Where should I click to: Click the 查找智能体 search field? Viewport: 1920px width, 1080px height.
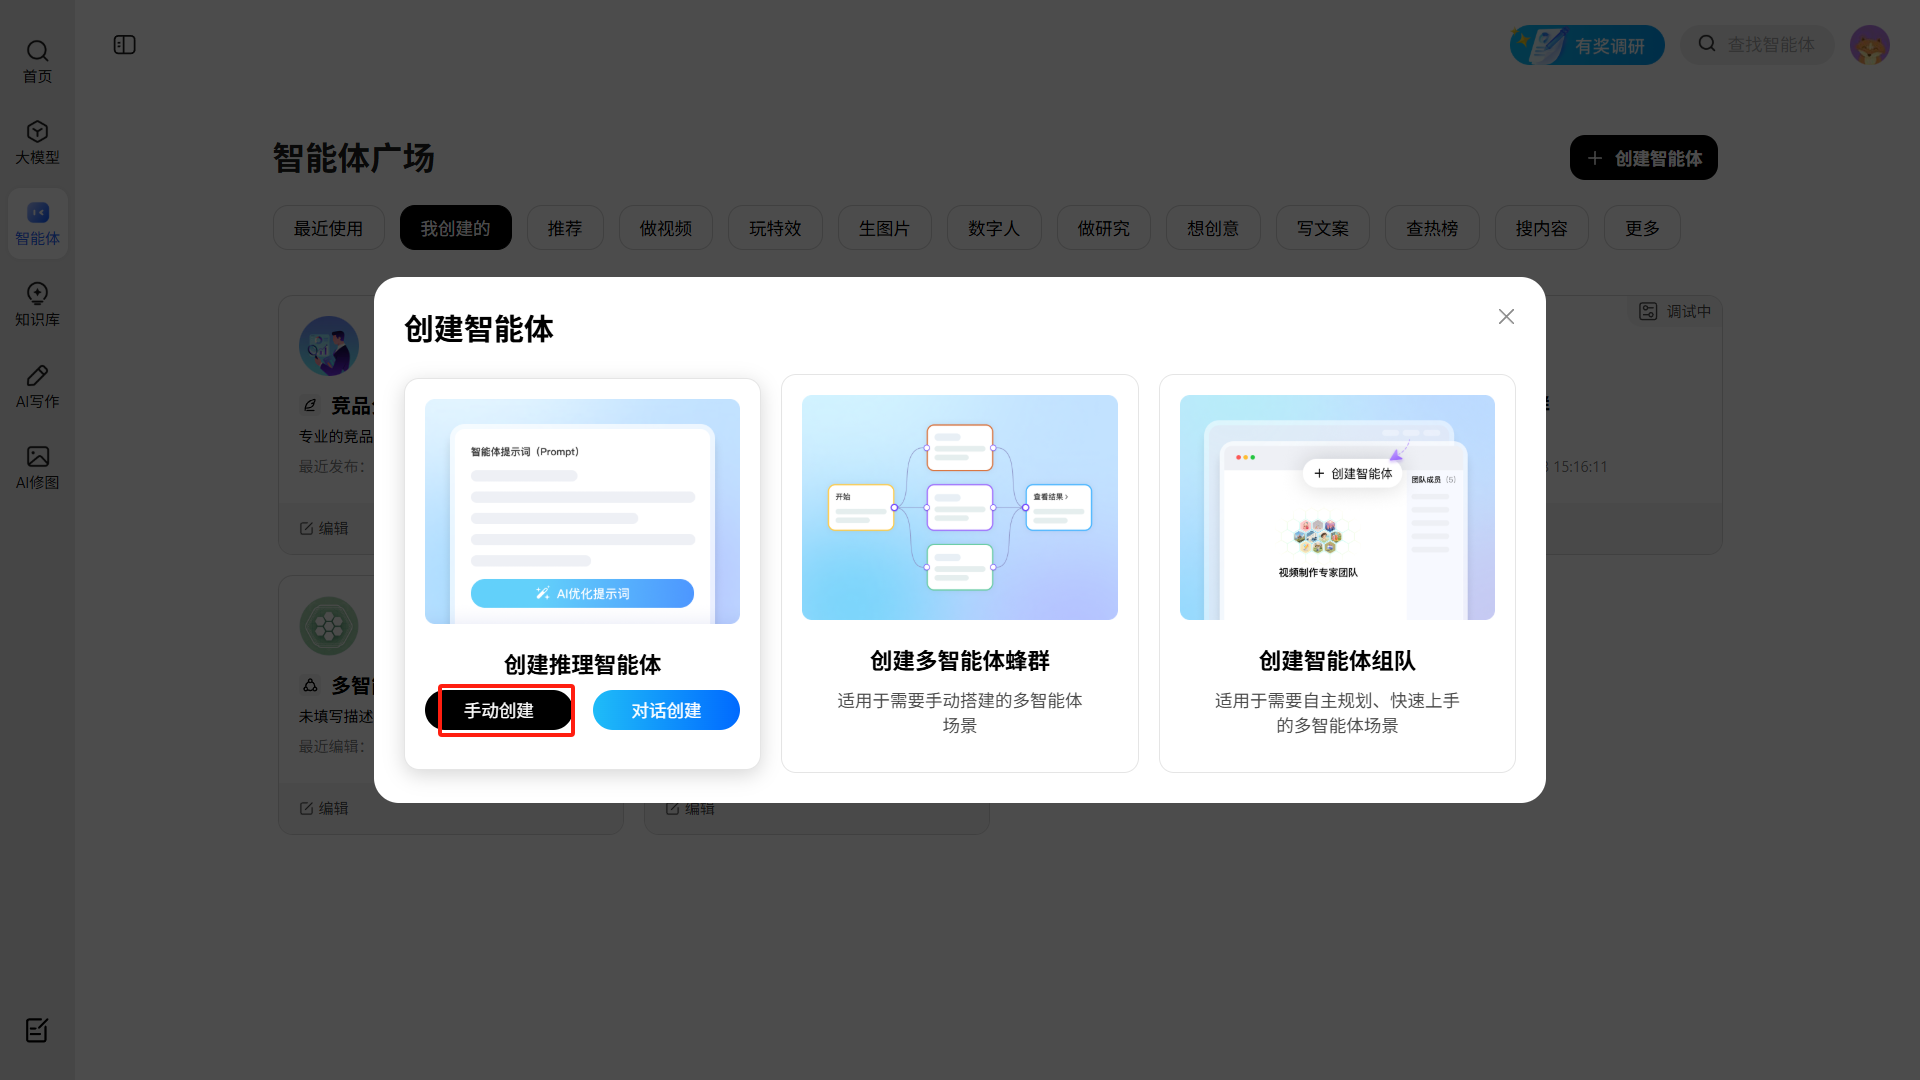1770,45
